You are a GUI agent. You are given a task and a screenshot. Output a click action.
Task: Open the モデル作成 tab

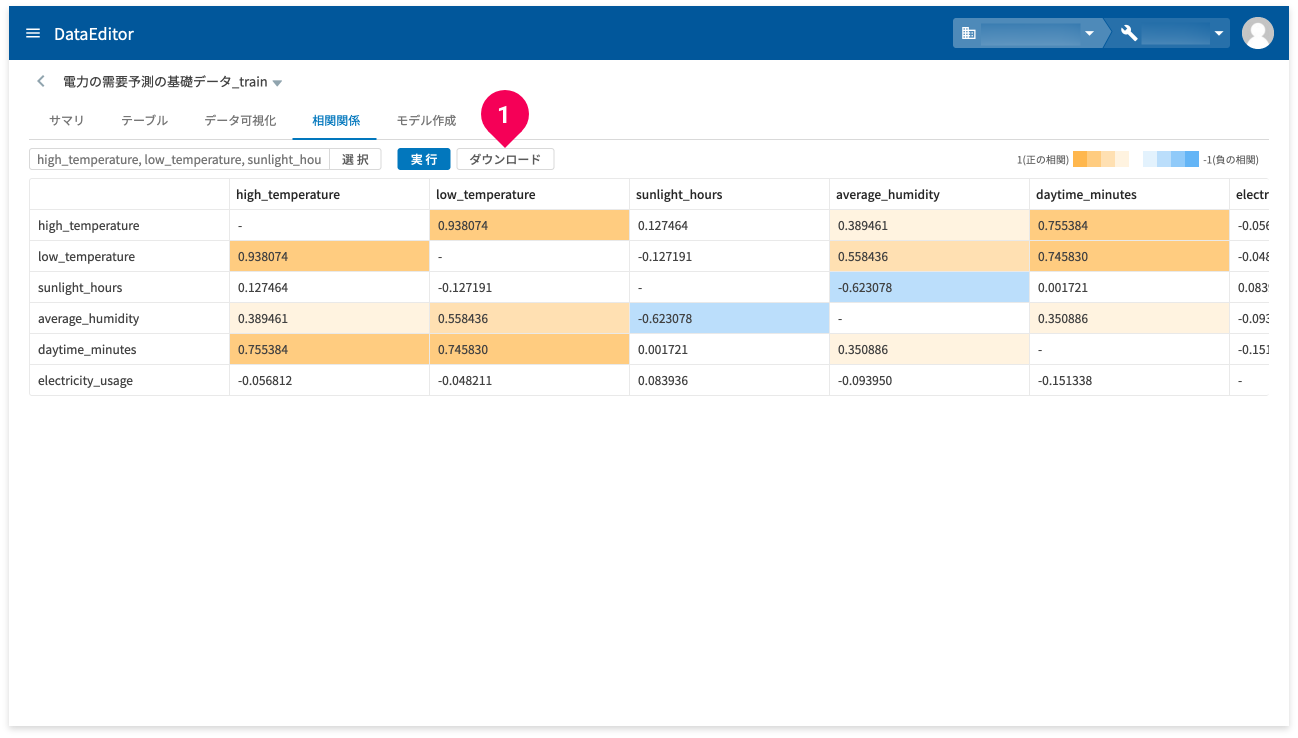426,120
